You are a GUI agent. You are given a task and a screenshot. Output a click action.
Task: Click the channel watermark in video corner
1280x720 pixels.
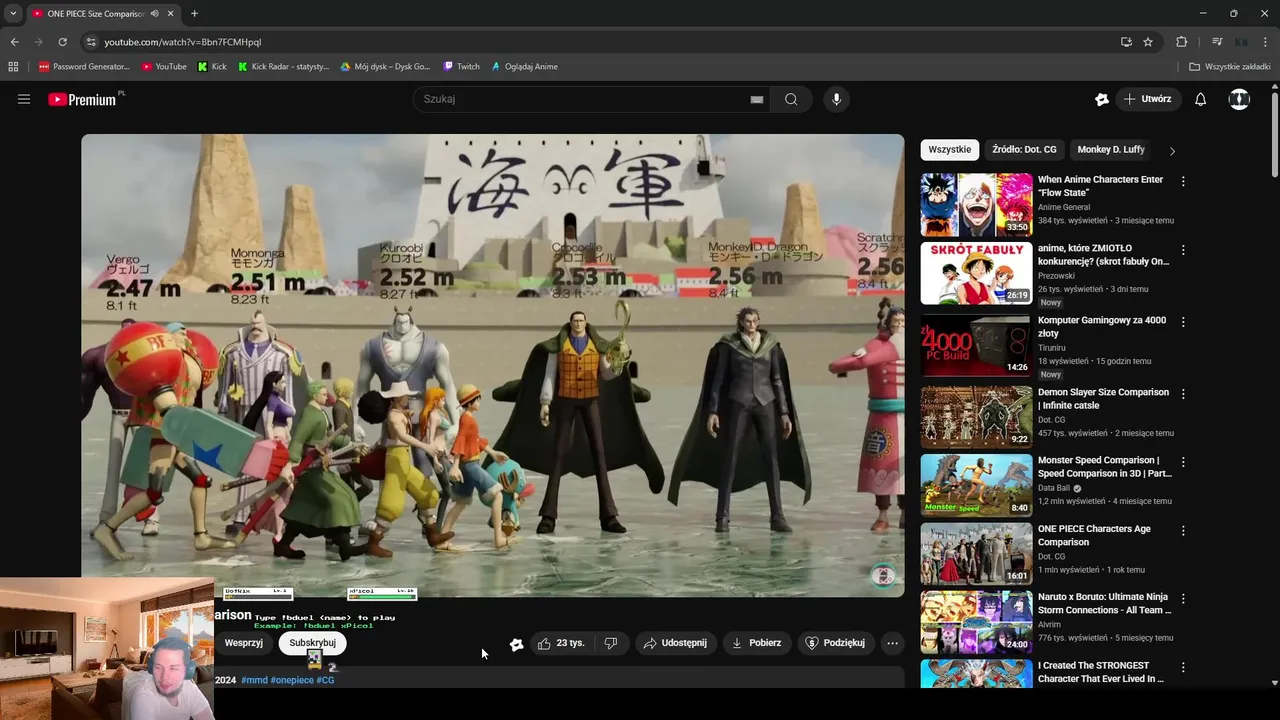882,575
